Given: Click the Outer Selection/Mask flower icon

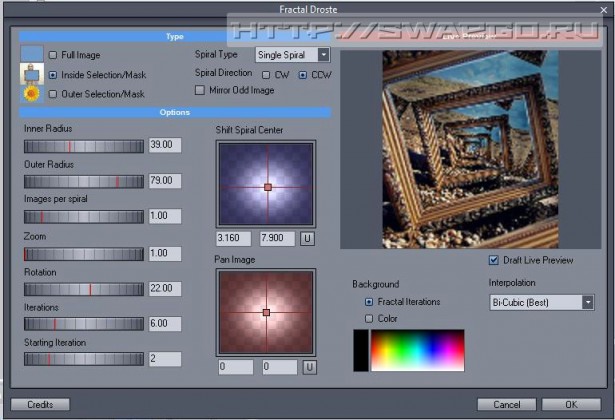Looking at the screenshot, I should pyautogui.click(x=32, y=94).
